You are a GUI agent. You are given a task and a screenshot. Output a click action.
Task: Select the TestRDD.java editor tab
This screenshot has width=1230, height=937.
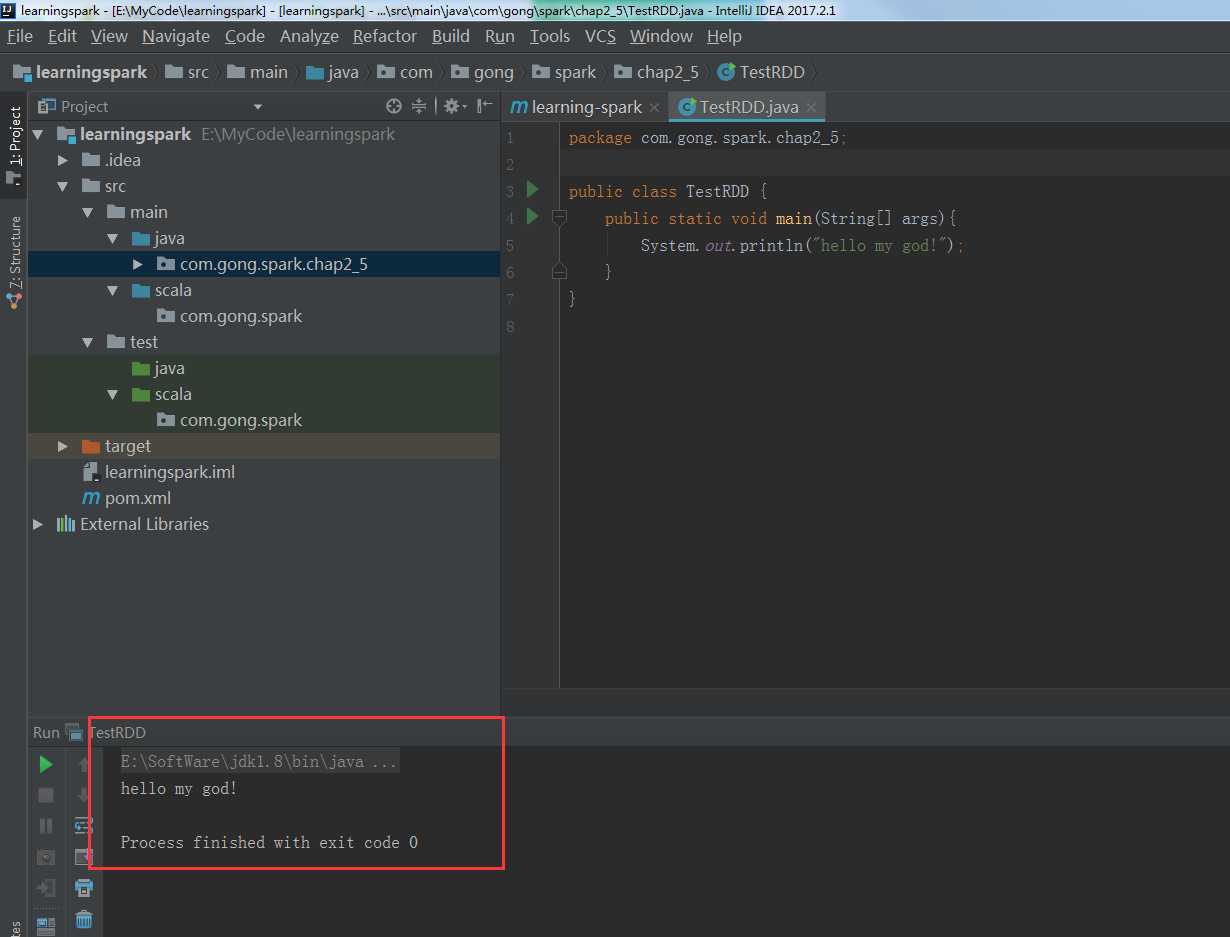coord(748,107)
